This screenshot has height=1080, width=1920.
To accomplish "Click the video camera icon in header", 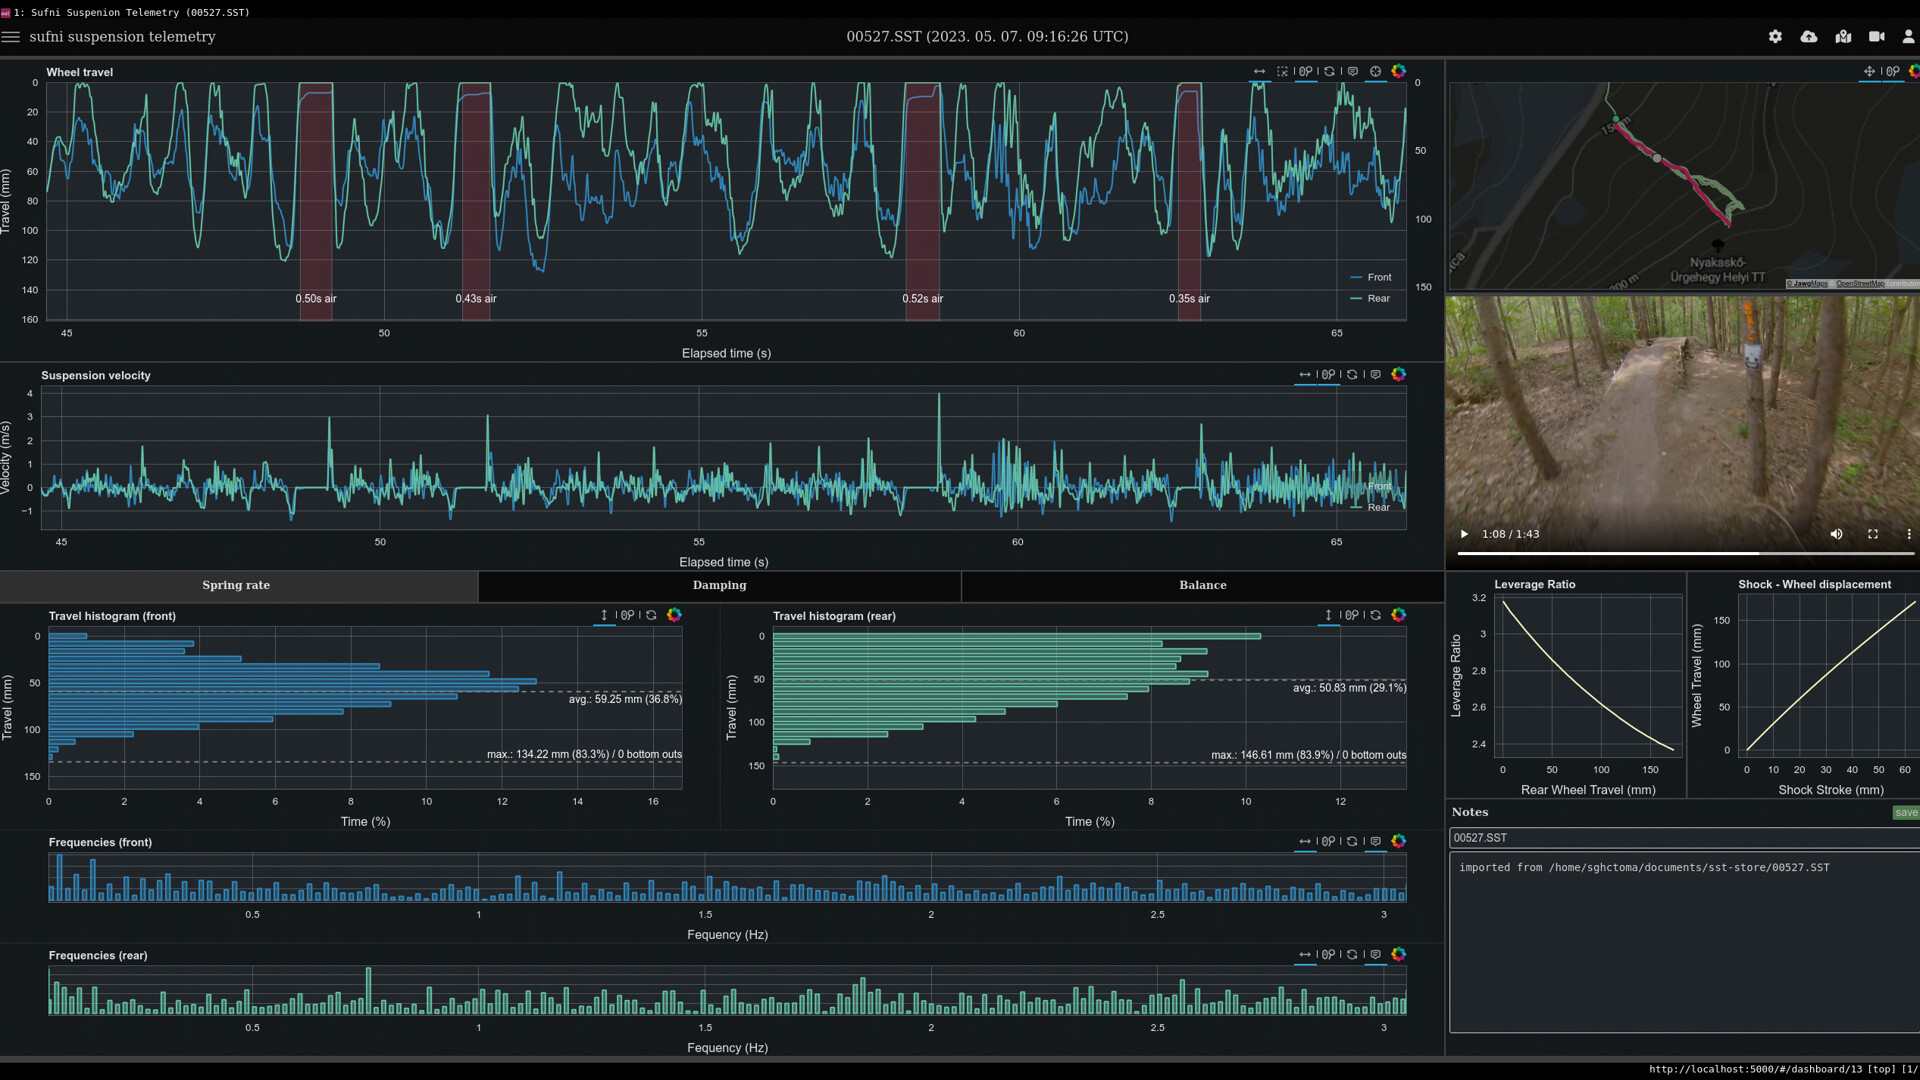I will click(1877, 37).
